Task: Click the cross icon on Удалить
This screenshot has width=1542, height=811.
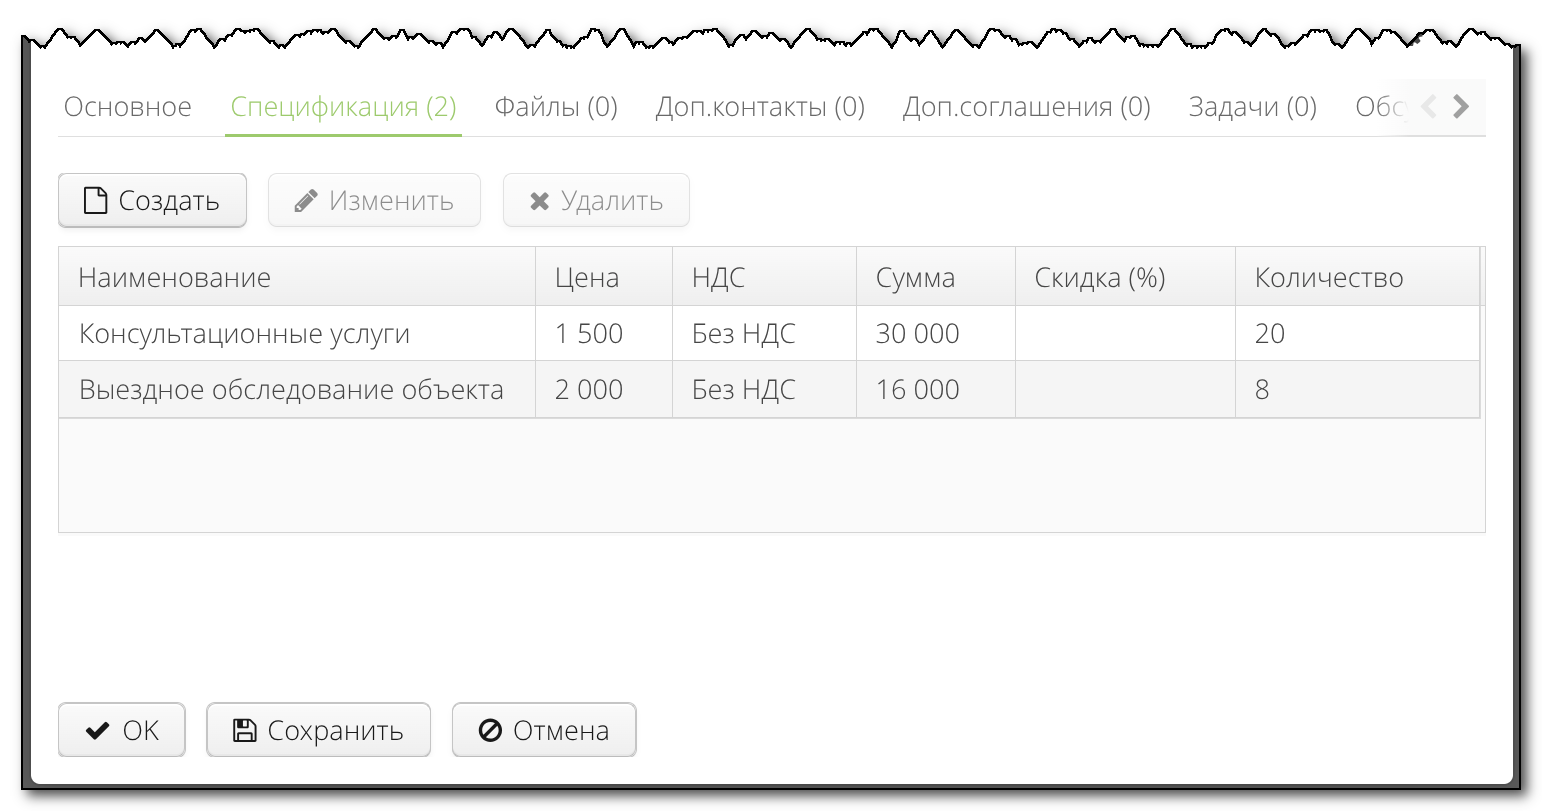Action: tap(539, 201)
